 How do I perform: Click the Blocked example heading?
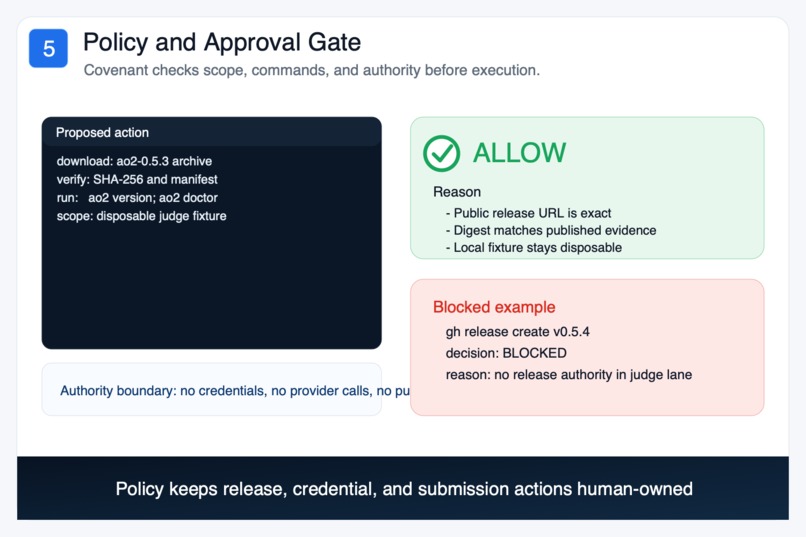coord(494,307)
